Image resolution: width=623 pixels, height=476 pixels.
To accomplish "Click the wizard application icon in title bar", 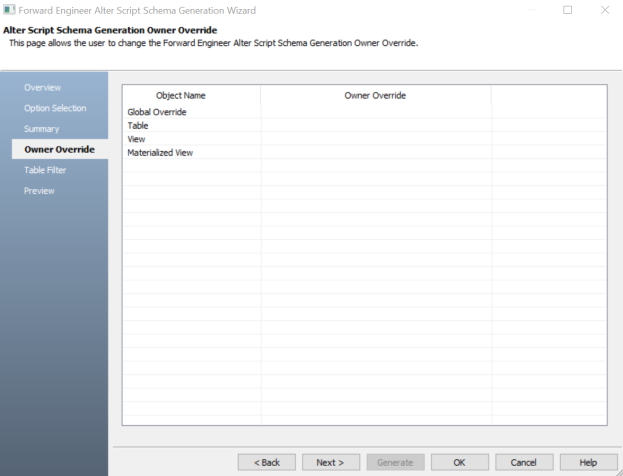I will click(x=9, y=10).
